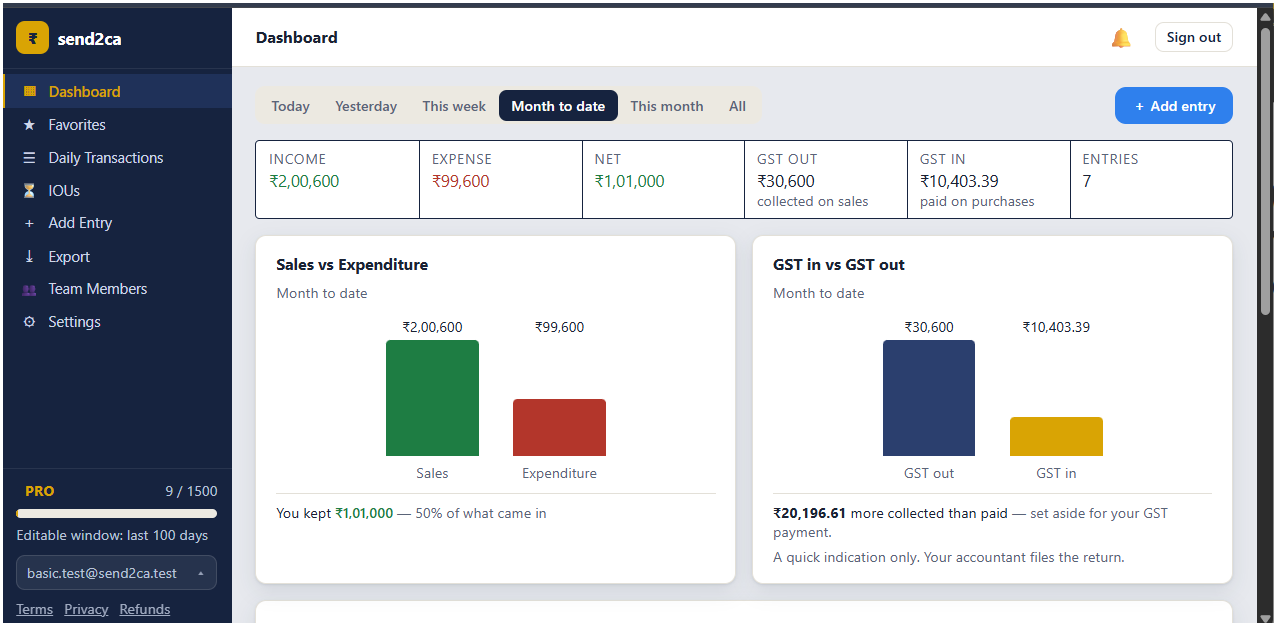Click the EXPENSE ₹99,600 summary card
The height and width of the screenshot is (626, 1277).
[501, 179]
